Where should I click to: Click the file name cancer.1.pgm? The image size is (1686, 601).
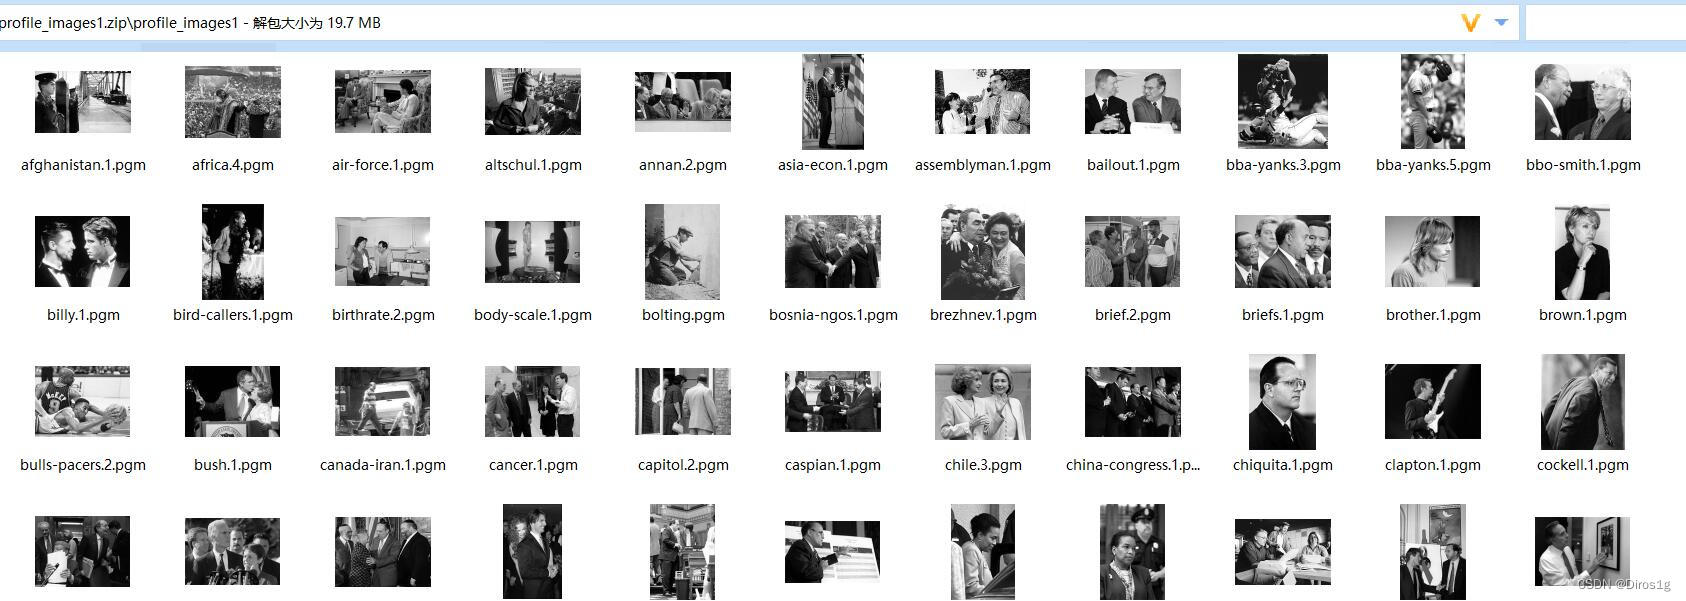click(533, 465)
